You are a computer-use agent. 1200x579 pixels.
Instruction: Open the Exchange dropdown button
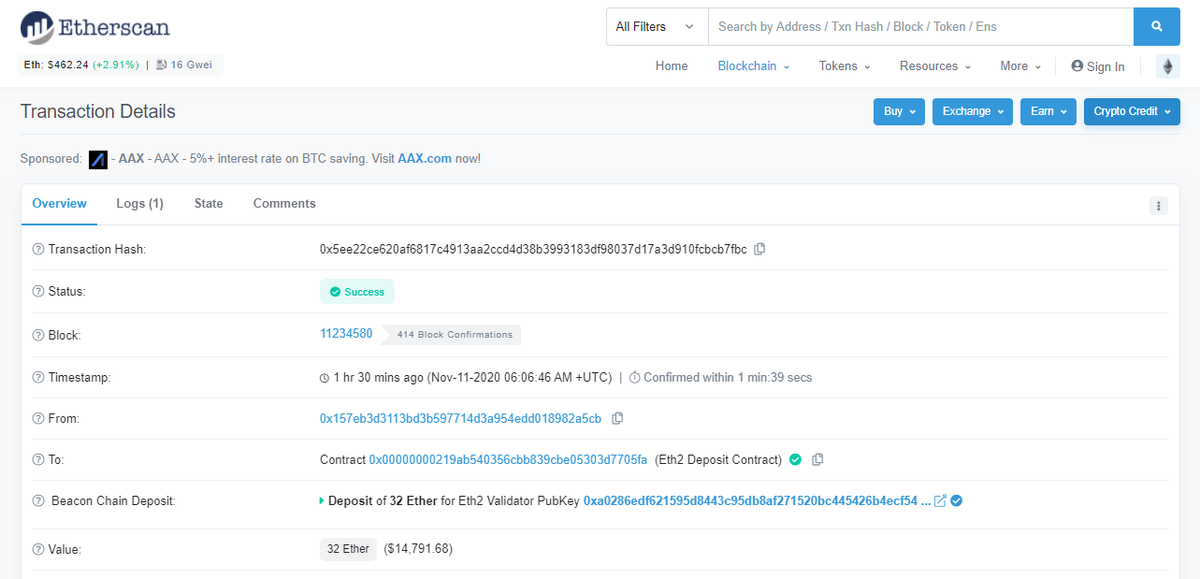973,111
